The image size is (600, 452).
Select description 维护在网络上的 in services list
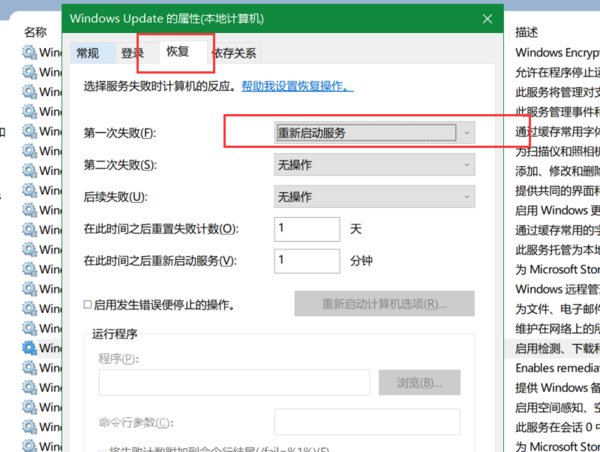pyautogui.click(x=558, y=328)
